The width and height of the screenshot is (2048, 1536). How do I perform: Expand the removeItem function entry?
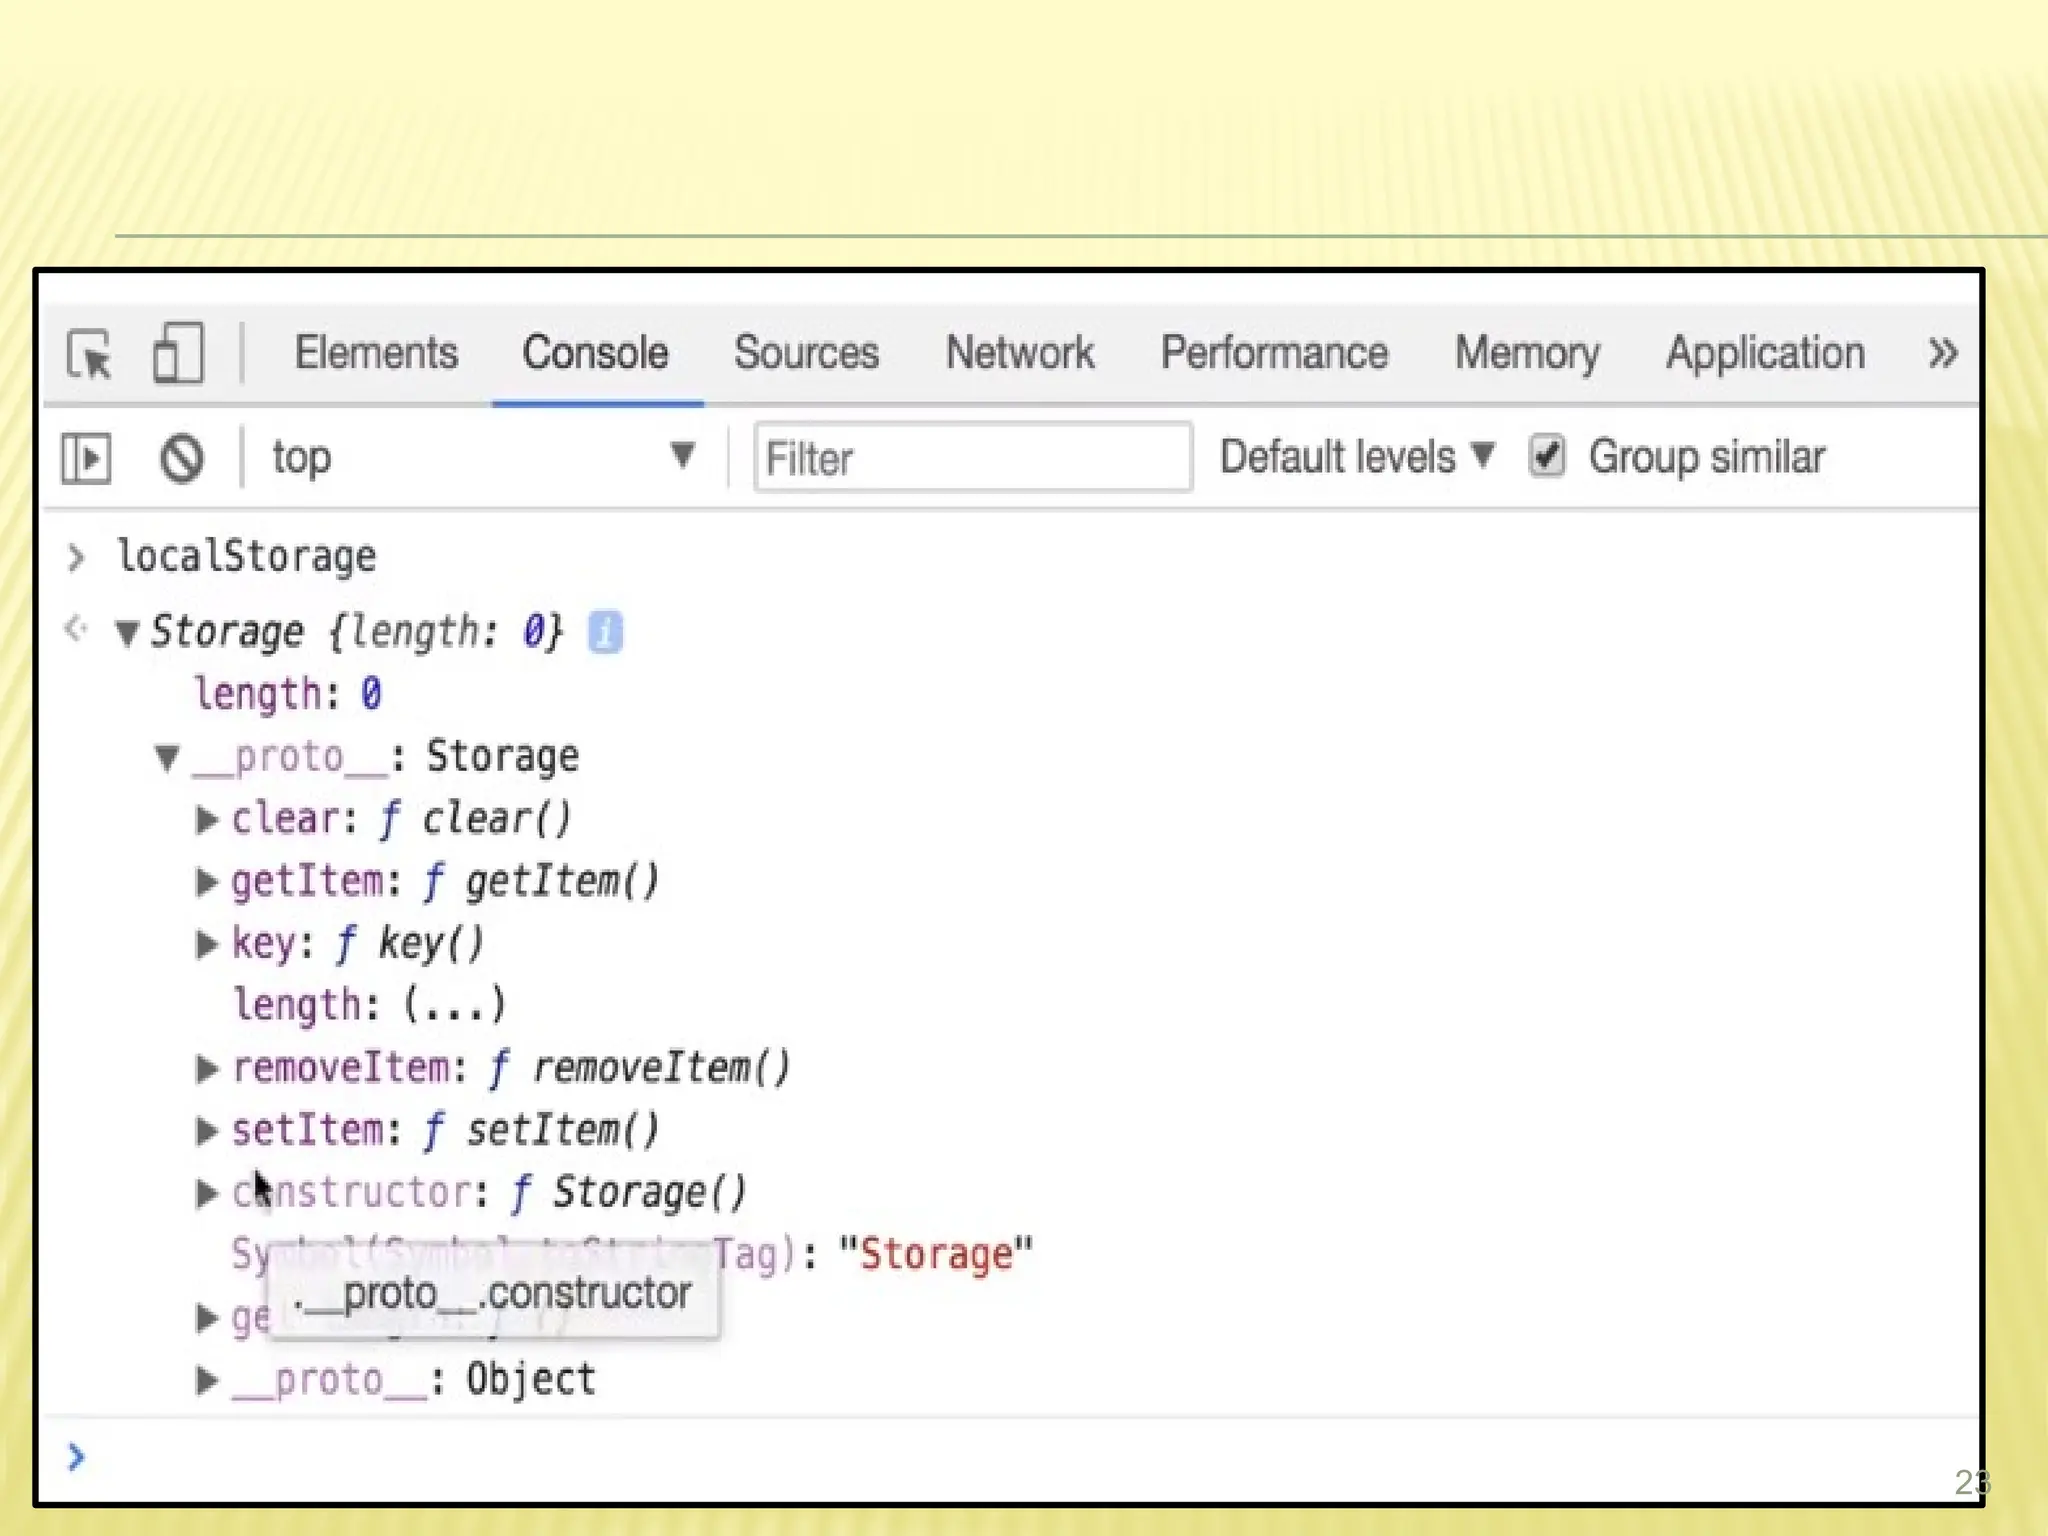206,1068
